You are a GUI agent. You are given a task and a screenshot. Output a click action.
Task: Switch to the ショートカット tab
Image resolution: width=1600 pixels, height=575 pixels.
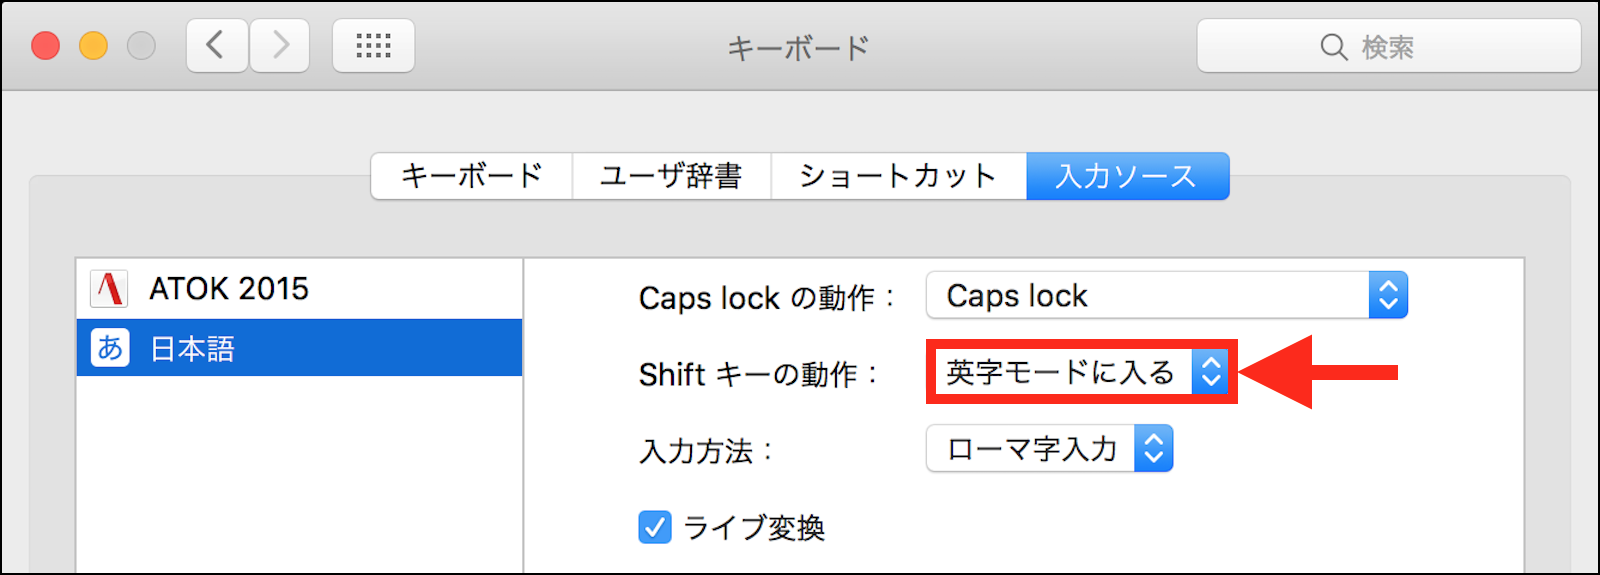pos(898,176)
